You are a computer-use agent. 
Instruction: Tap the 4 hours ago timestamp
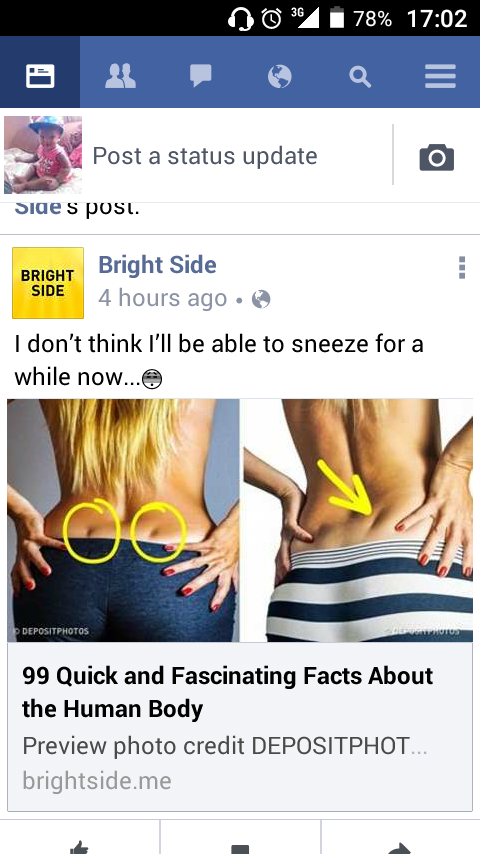pyautogui.click(x=162, y=298)
